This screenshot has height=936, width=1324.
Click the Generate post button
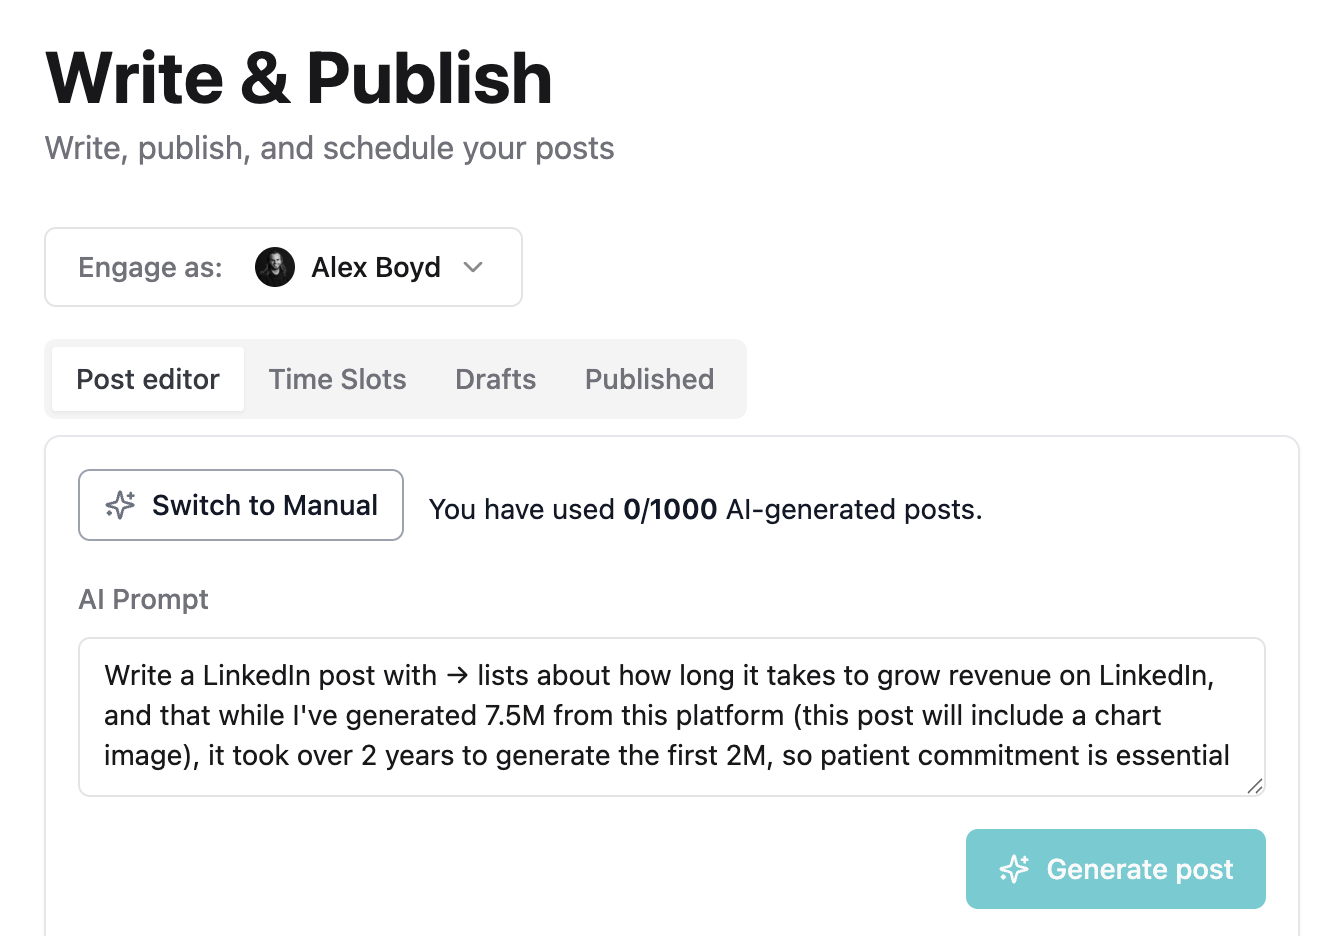[1116, 869]
